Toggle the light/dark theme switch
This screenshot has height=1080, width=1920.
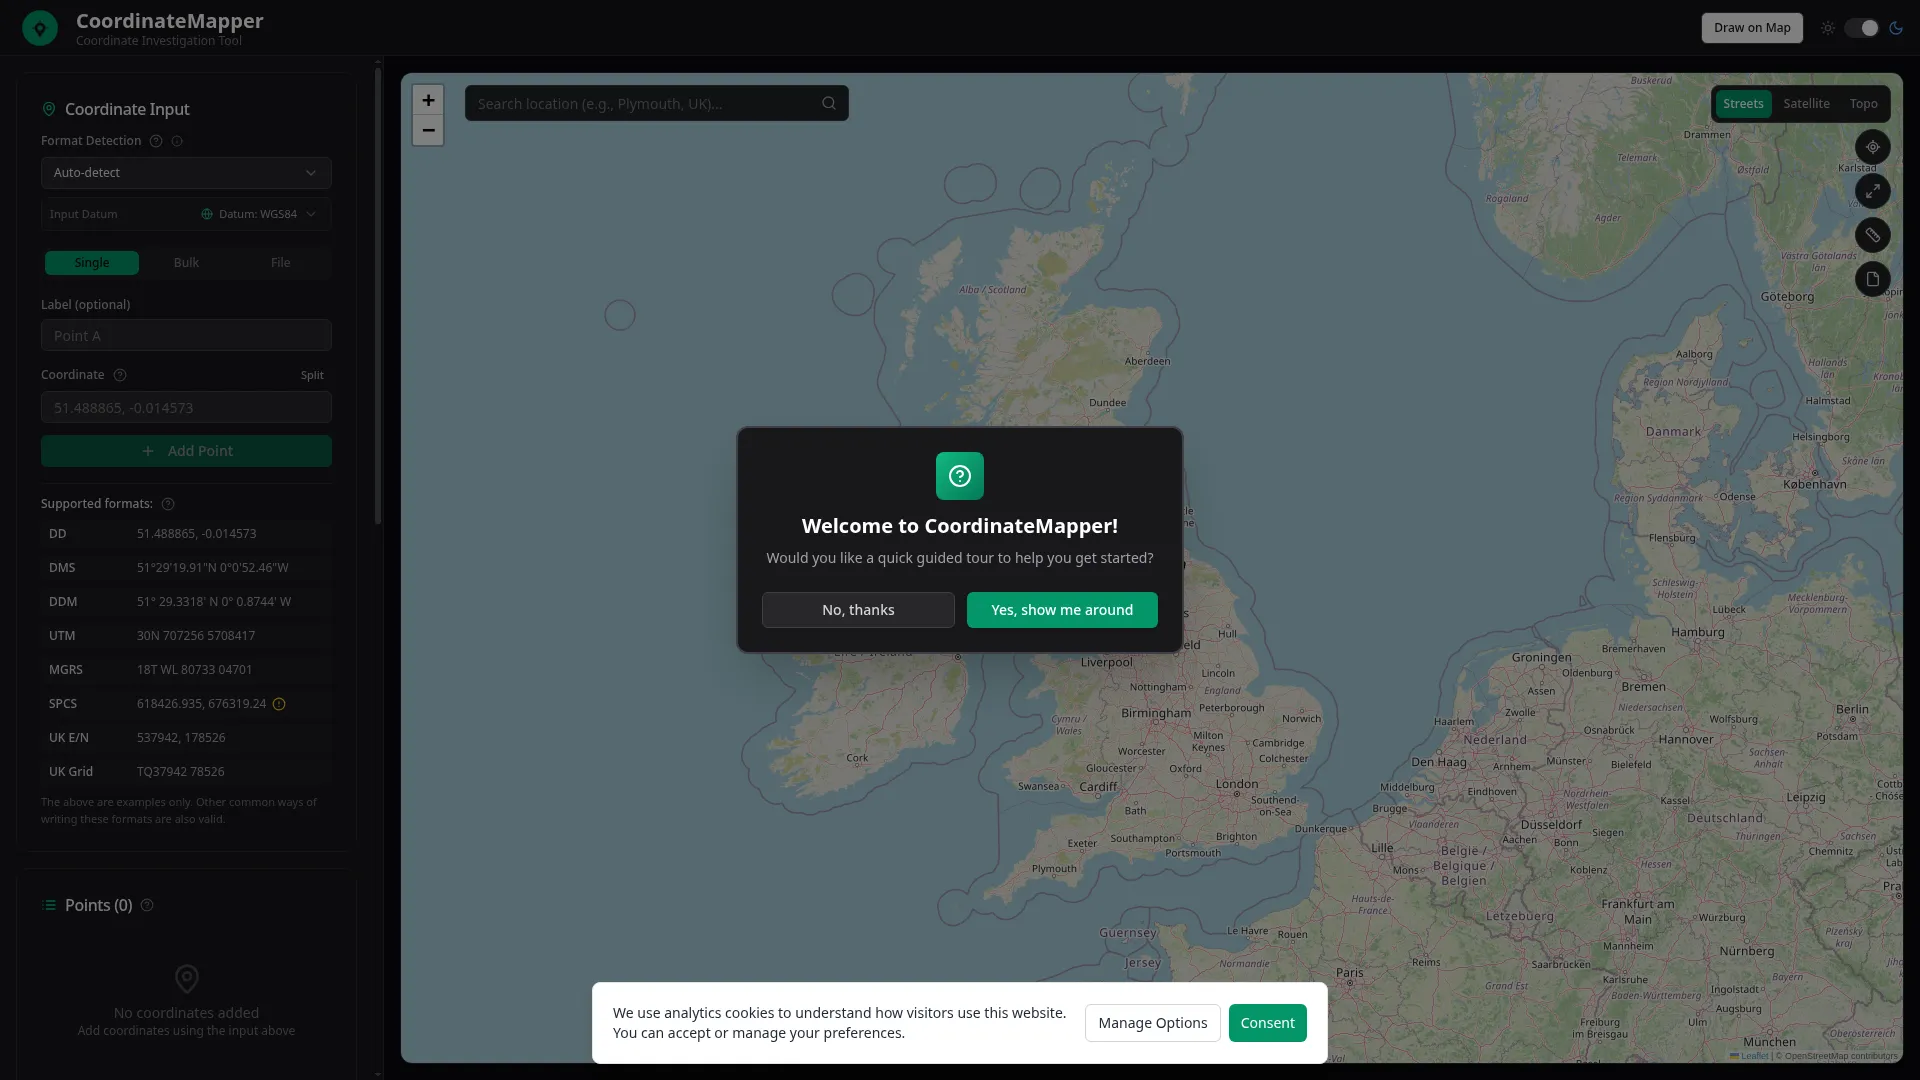click(1862, 28)
